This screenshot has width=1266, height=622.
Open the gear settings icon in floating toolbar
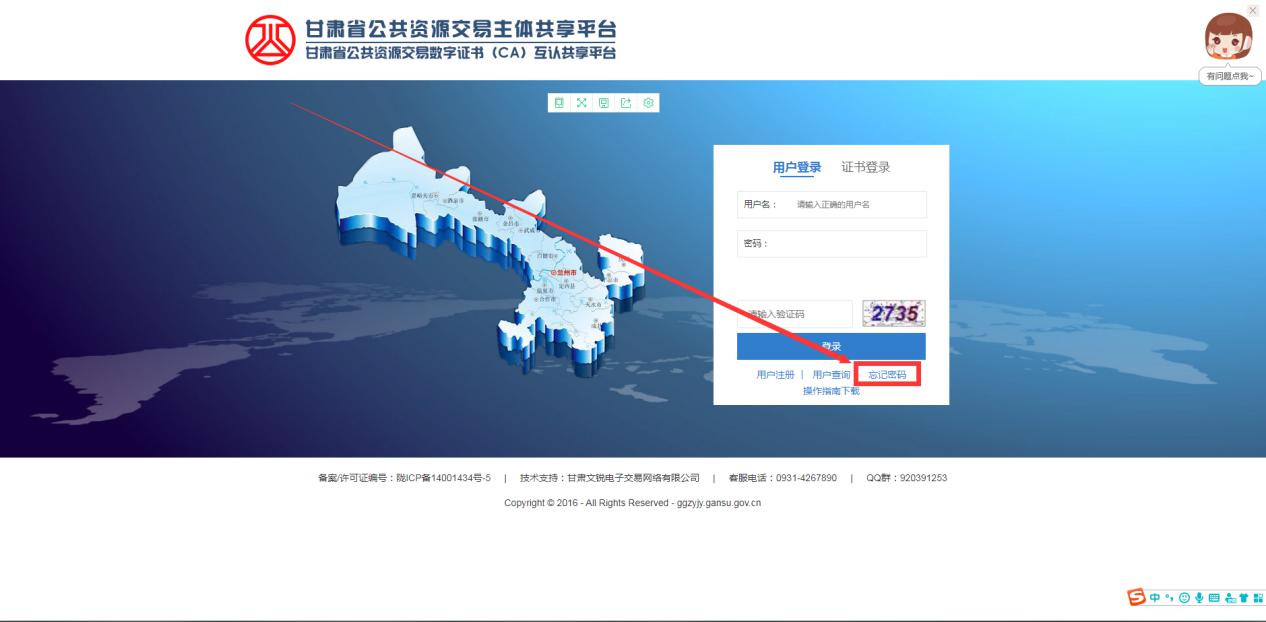(x=649, y=103)
